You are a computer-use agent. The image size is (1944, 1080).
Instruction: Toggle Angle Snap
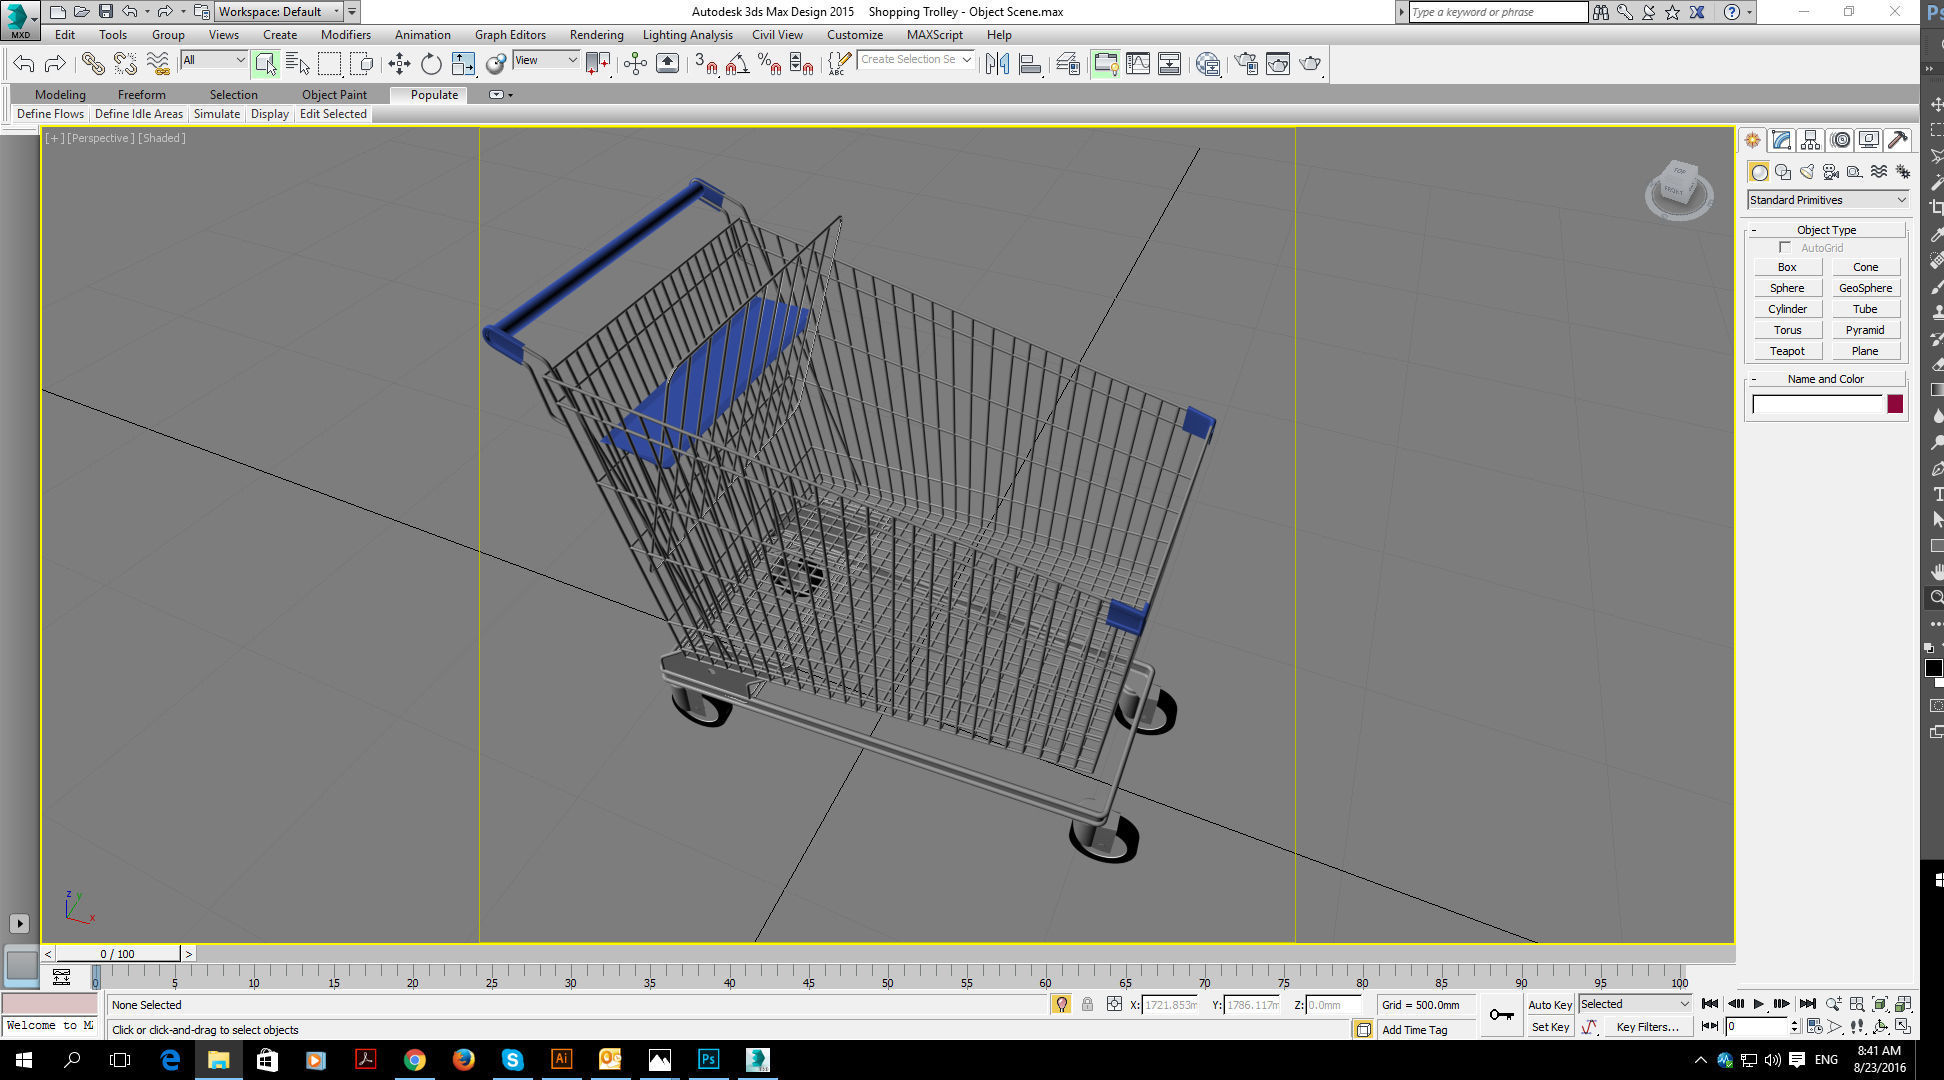[737, 64]
